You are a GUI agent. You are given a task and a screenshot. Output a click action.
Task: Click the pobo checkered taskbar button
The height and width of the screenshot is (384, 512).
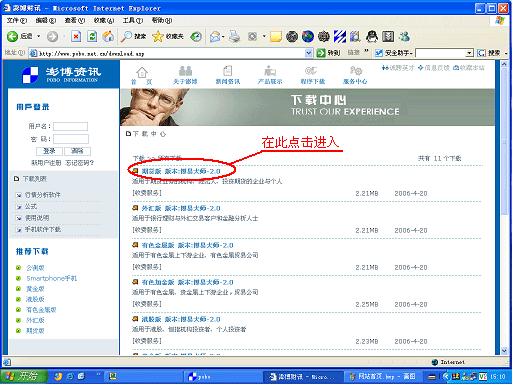point(222,377)
